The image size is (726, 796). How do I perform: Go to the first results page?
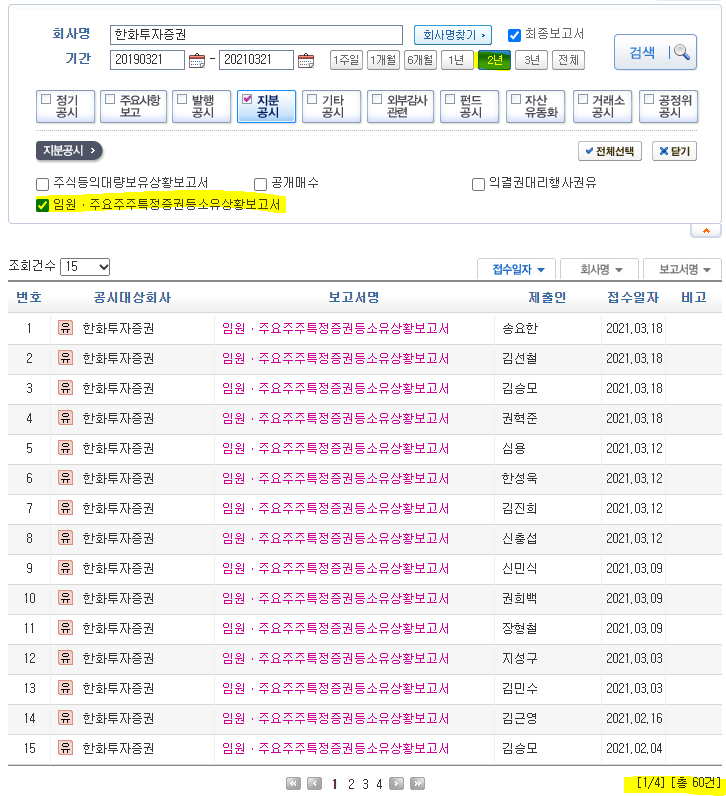[293, 784]
